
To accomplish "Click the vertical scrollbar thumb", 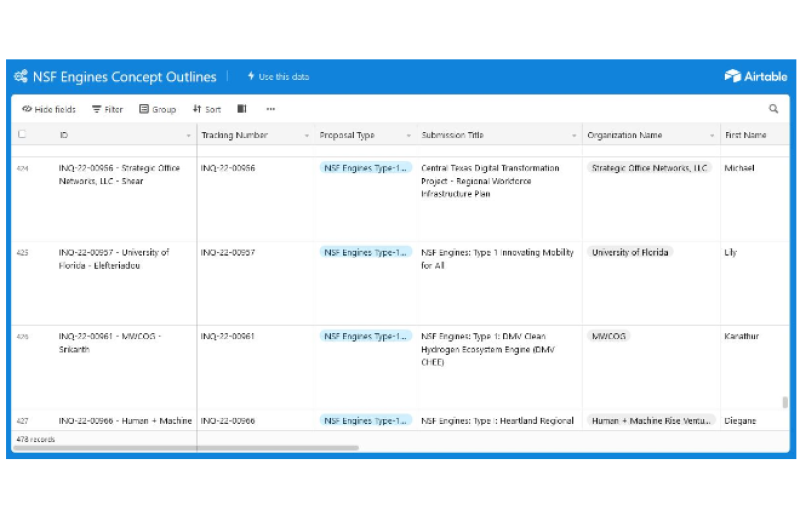I will 785,402.
